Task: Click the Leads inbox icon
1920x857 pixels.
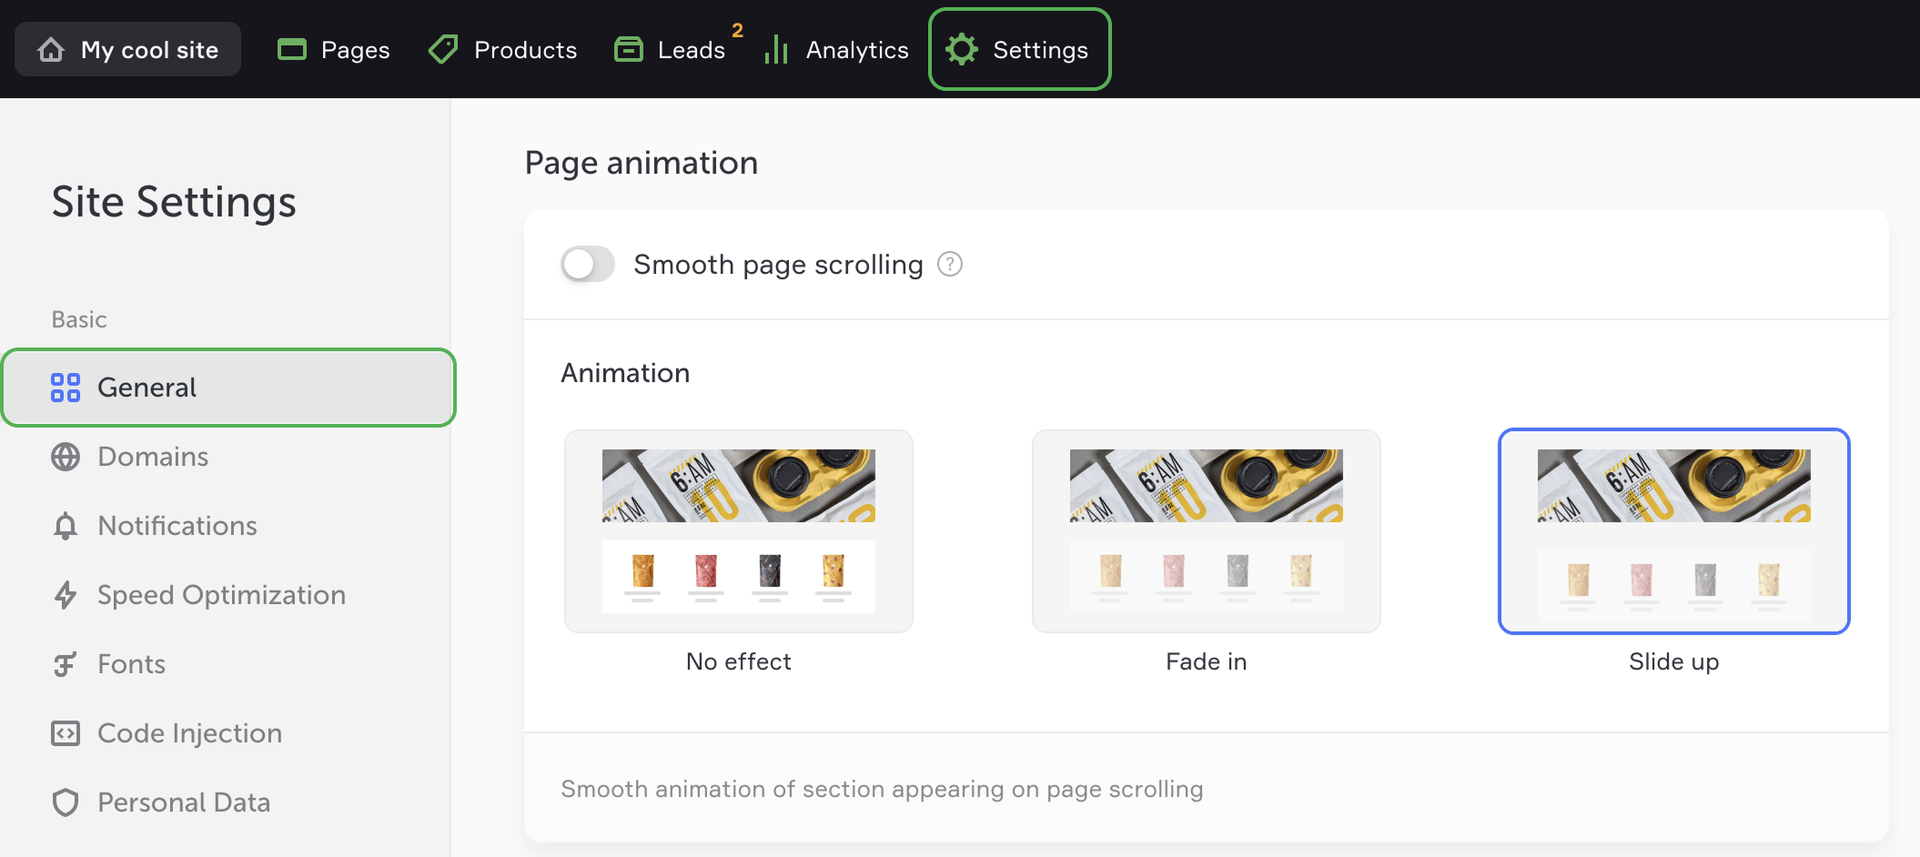Action: tap(628, 50)
